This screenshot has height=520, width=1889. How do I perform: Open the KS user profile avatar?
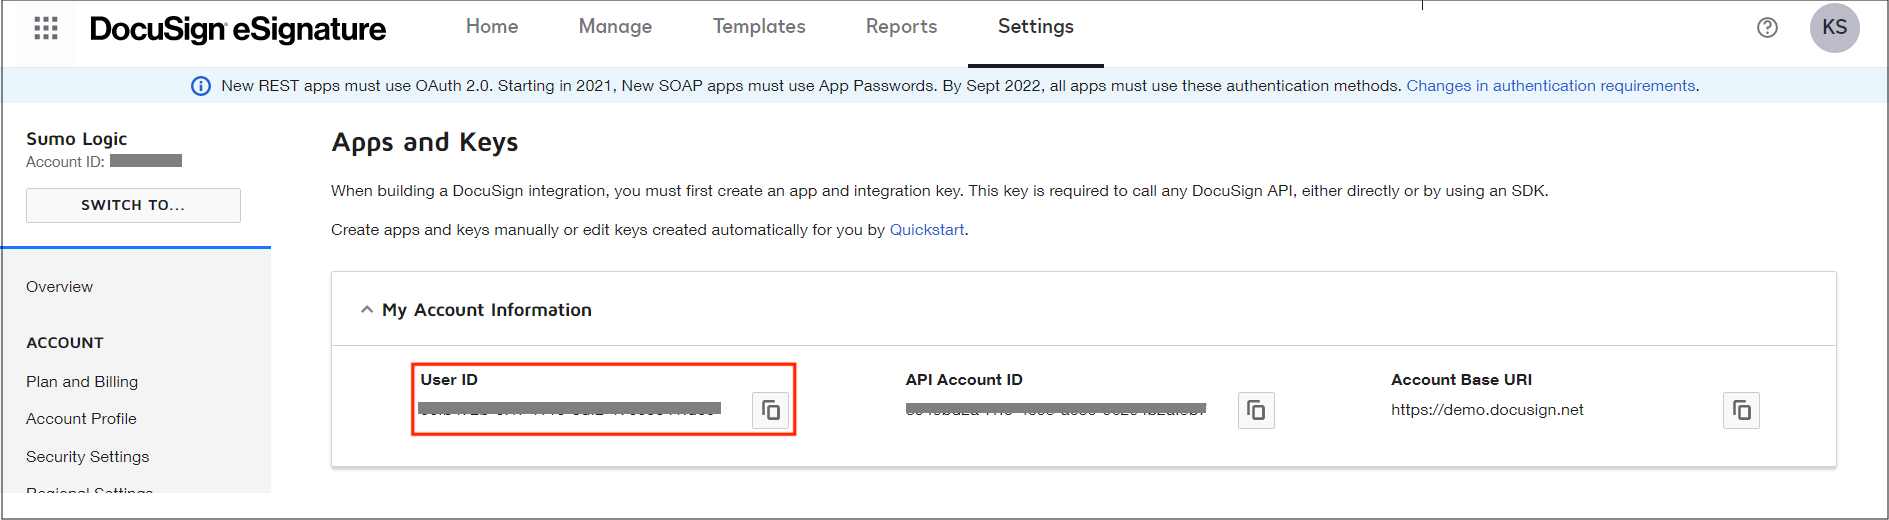tap(1834, 28)
